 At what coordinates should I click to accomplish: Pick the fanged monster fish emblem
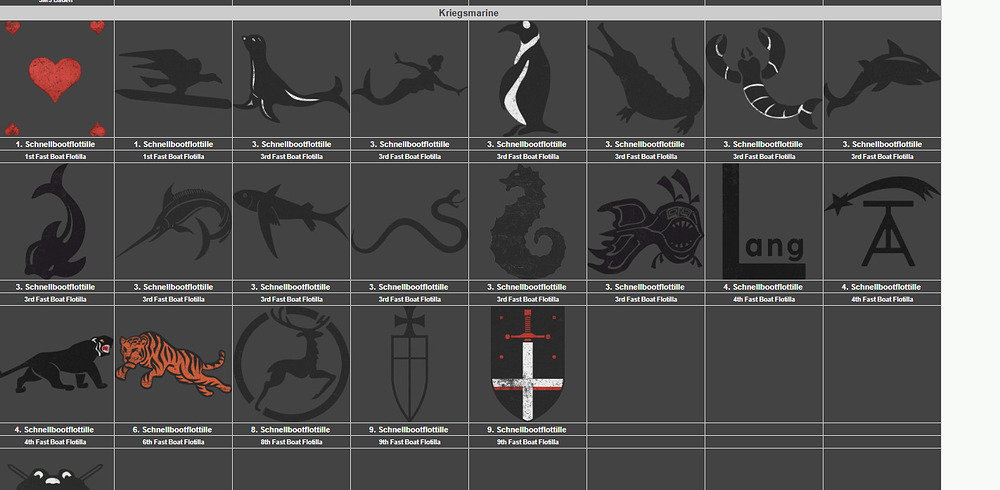pos(645,221)
